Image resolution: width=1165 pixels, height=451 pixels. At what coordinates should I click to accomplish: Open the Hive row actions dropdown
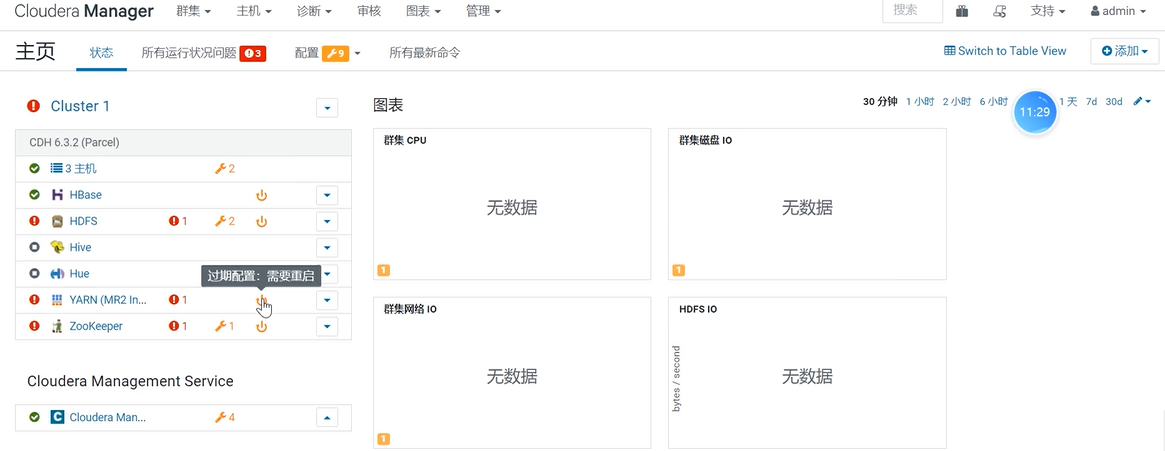(x=327, y=247)
